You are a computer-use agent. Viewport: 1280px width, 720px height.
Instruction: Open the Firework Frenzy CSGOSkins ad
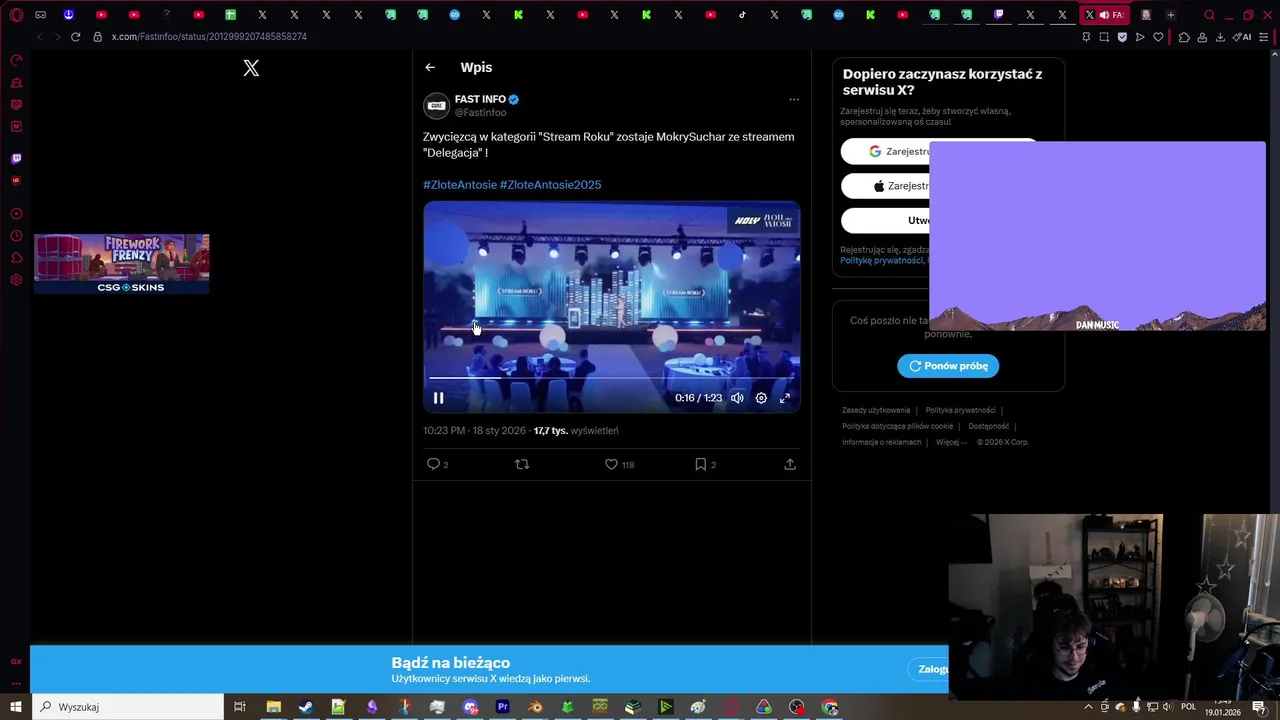(122, 264)
